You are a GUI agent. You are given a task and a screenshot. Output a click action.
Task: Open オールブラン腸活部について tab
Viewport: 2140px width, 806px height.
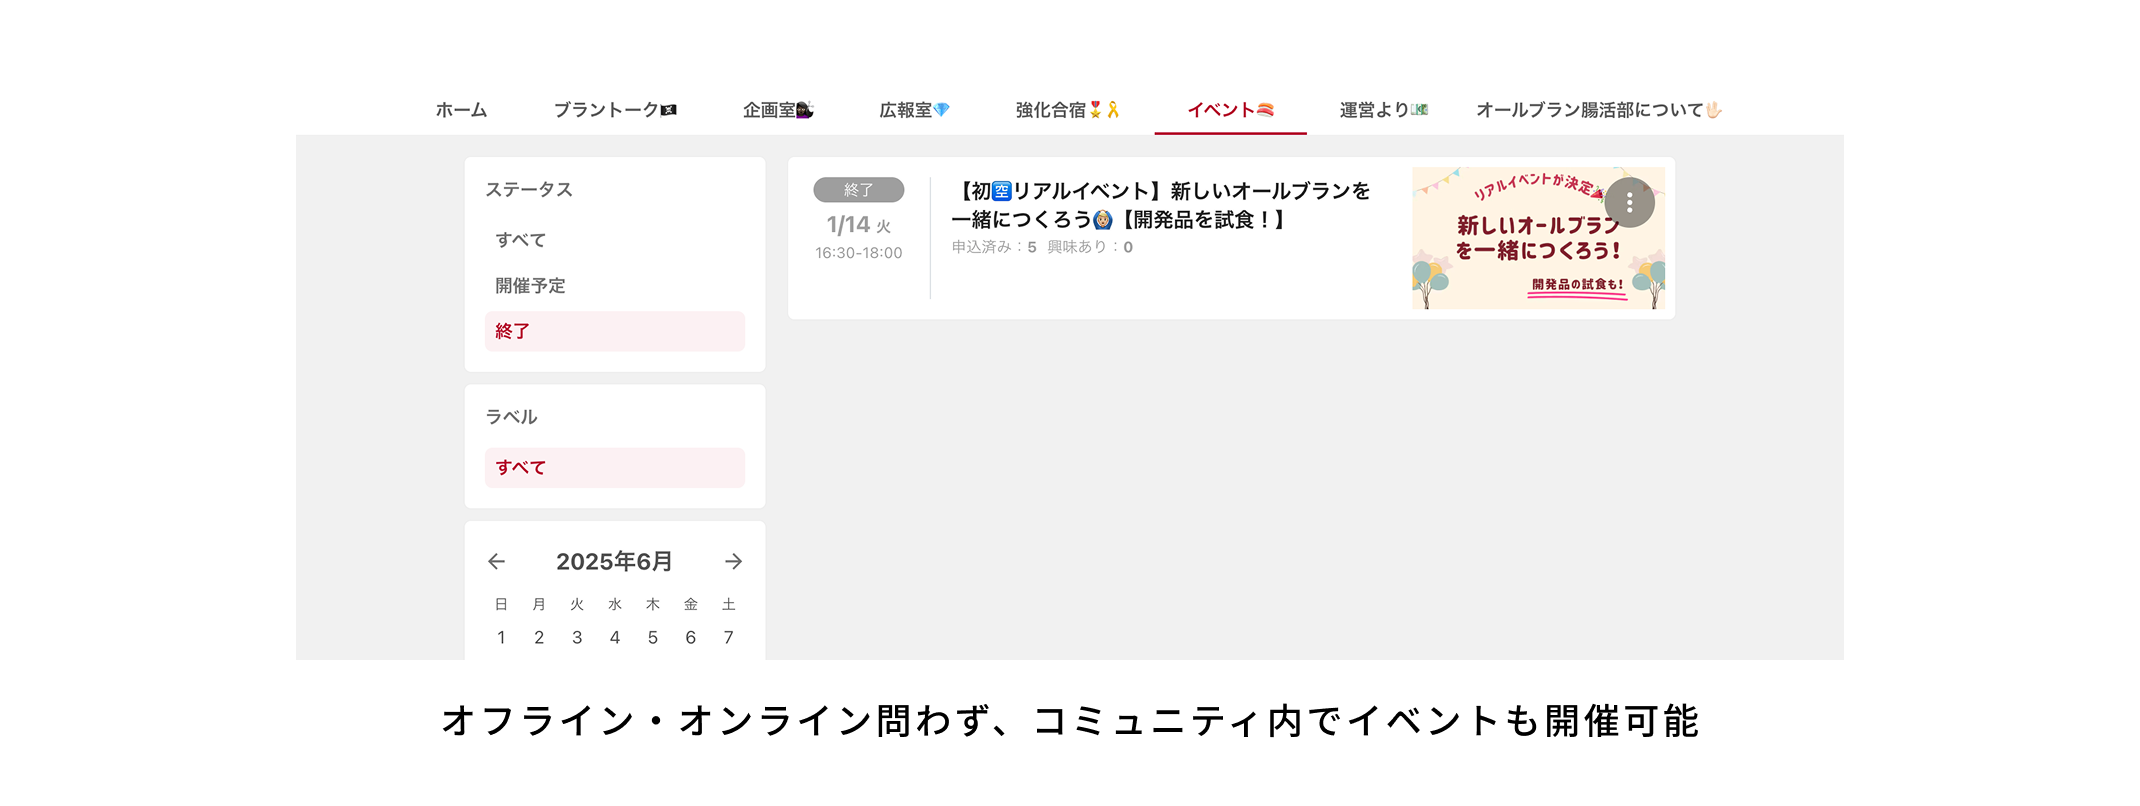pos(1598,110)
